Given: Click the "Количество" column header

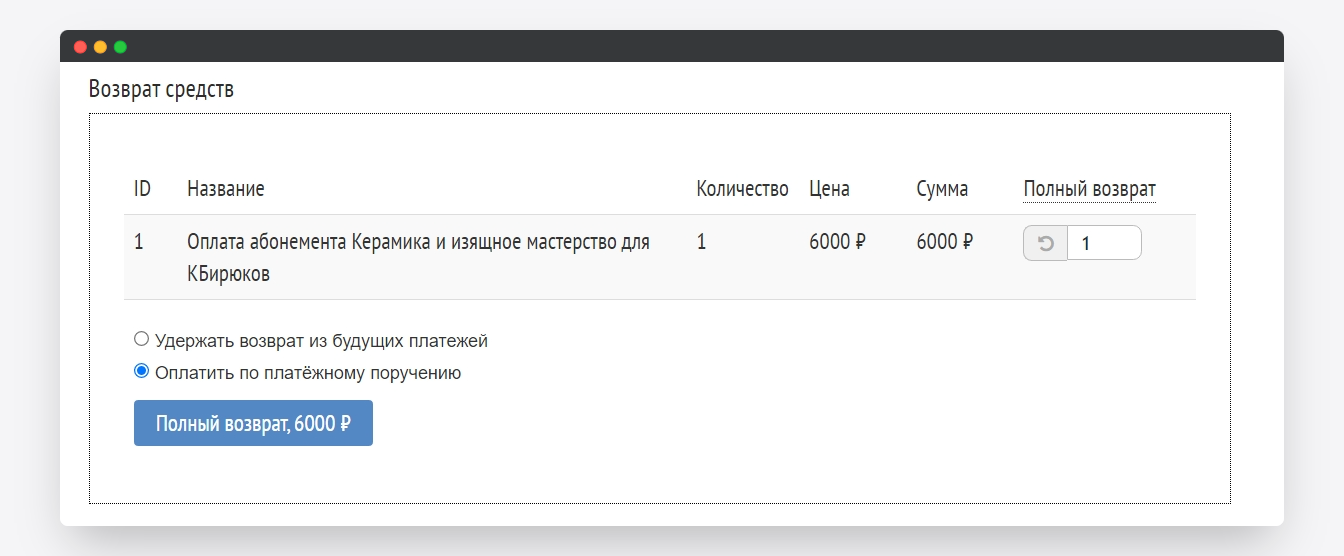Looking at the screenshot, I should (742, 189).
